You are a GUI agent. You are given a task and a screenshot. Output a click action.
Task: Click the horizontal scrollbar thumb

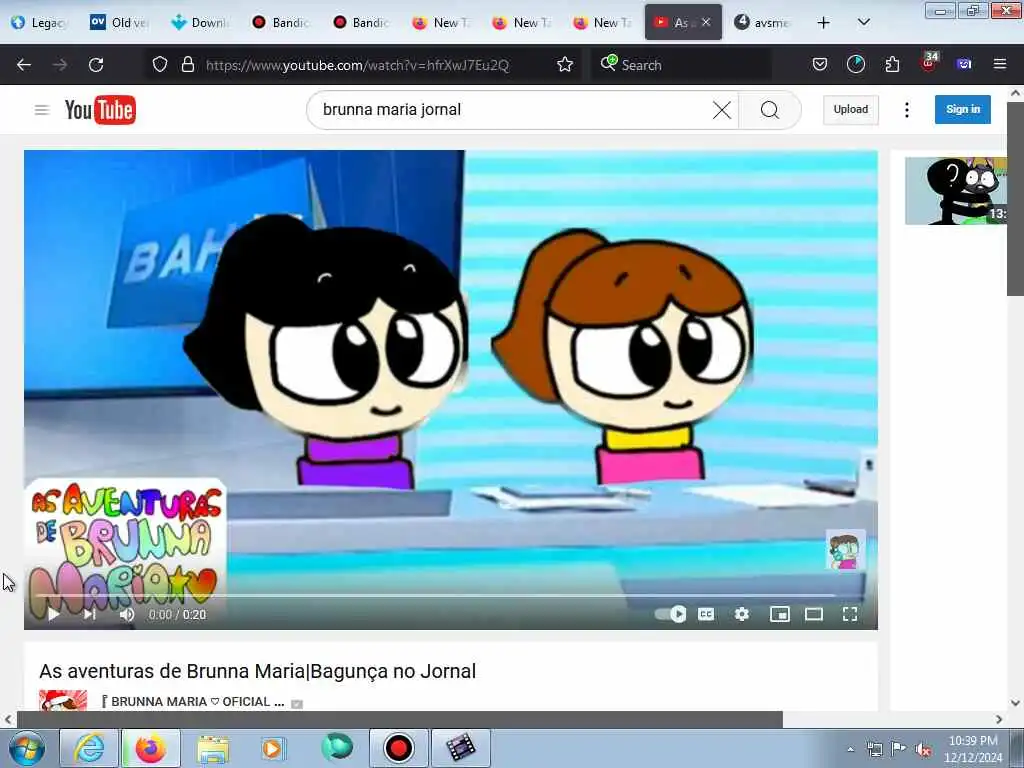[x=400, y=719]
